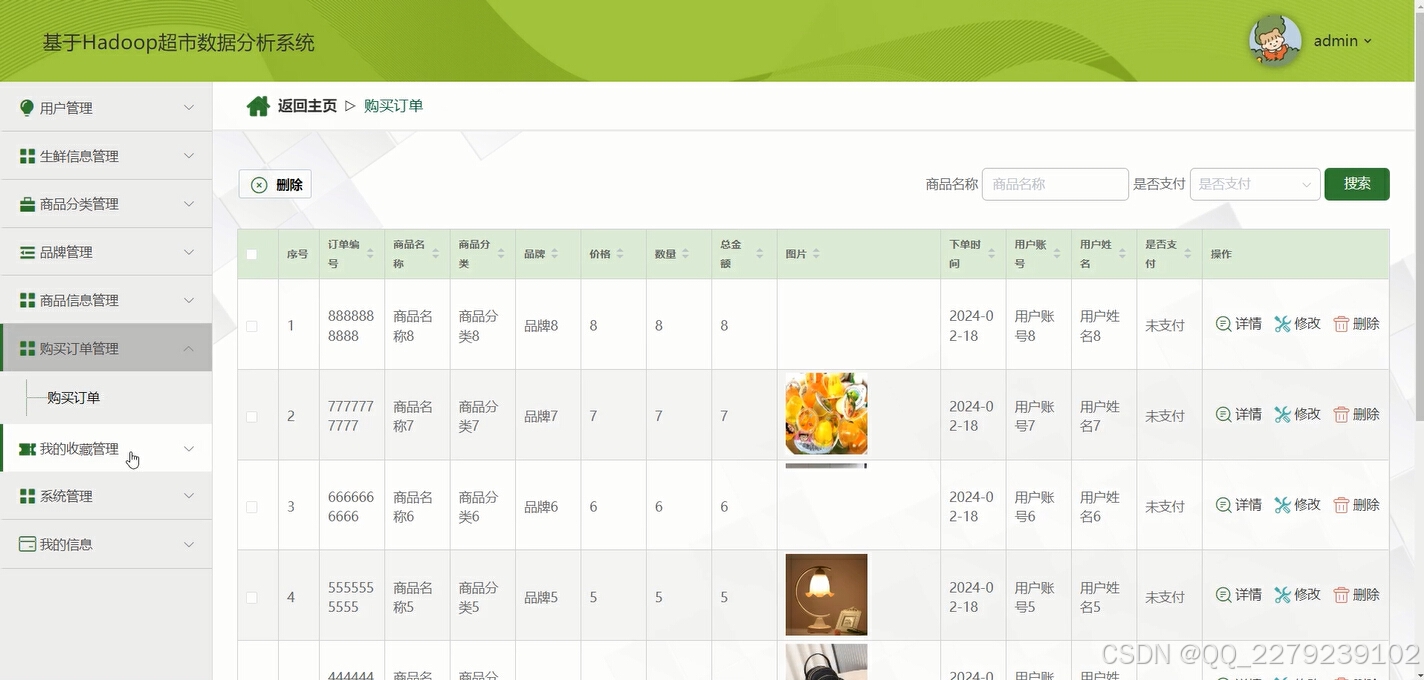Click the home icon beside 返回主页
Screen dimensions: 1424x680
[x=258, y=106]
